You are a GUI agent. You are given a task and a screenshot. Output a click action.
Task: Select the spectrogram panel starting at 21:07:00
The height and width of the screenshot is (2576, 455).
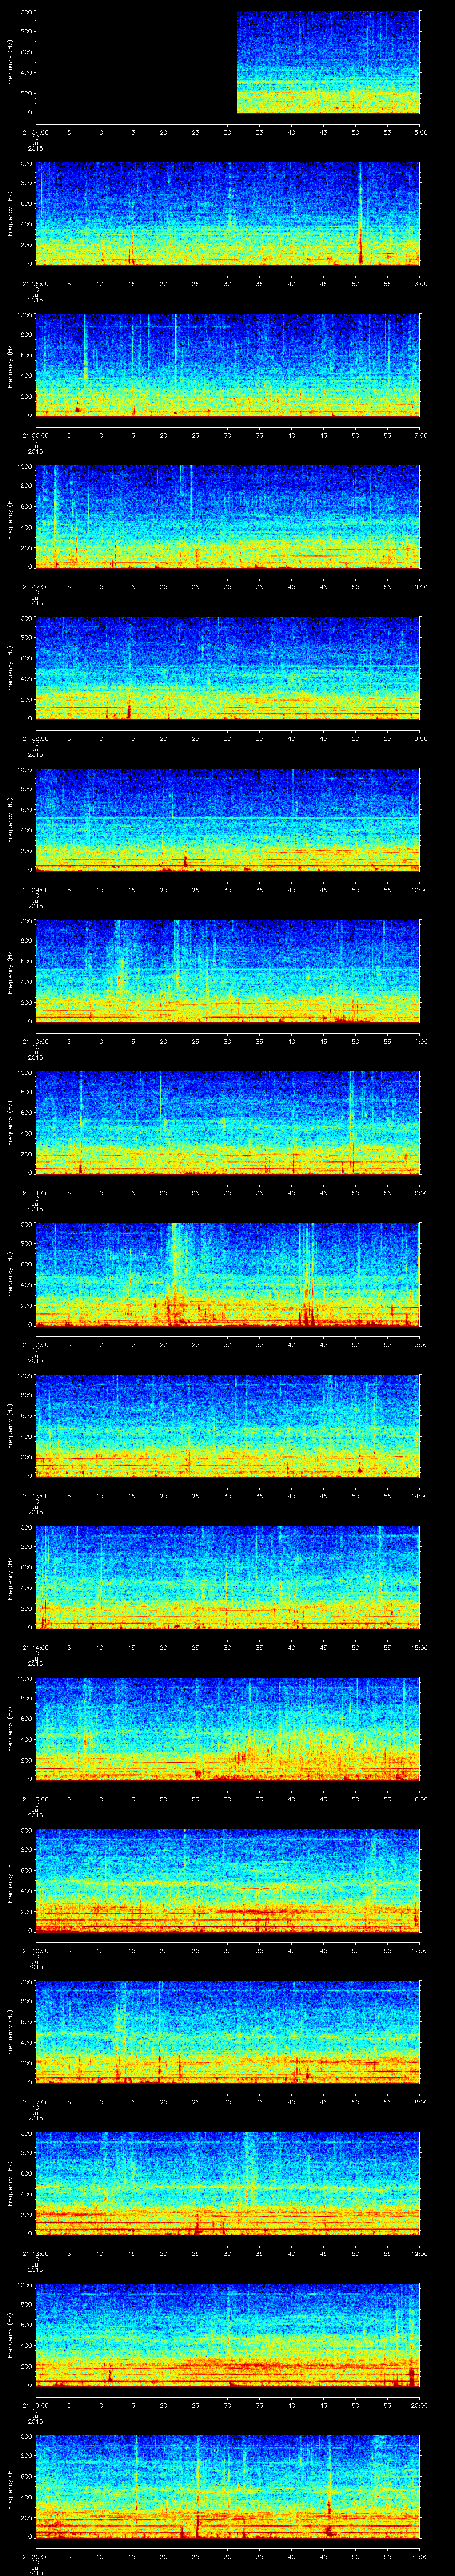(x=228, y=517)
